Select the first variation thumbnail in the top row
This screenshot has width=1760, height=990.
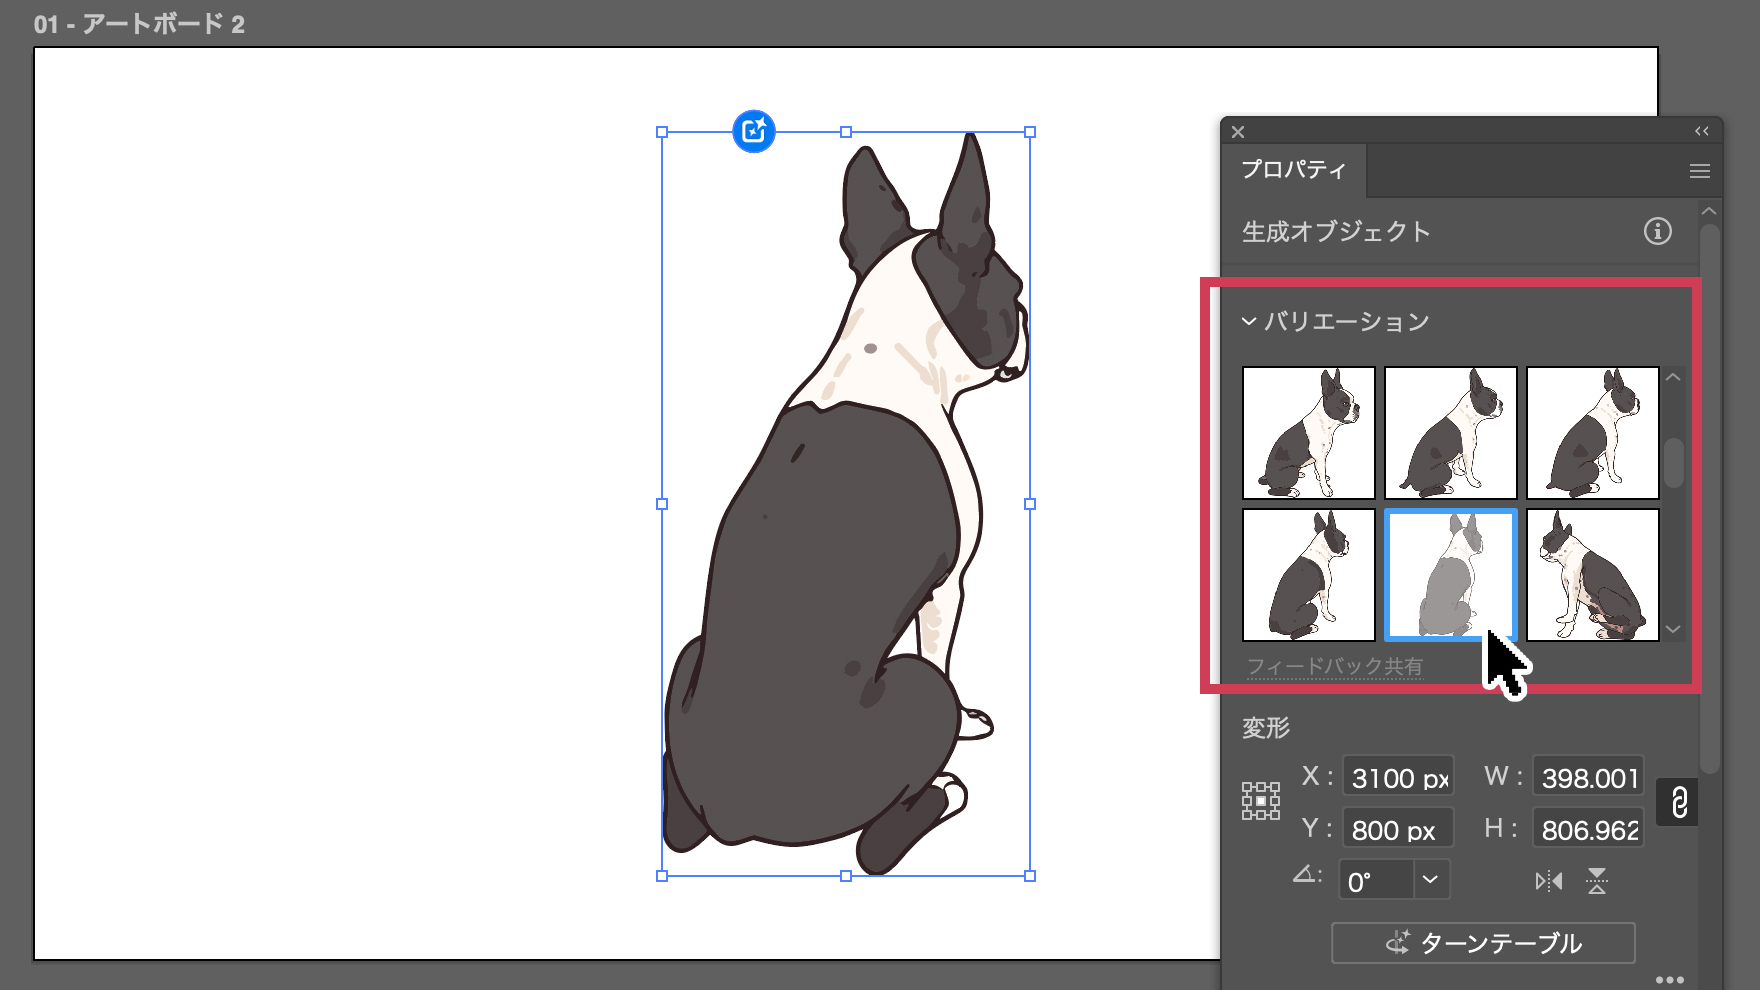(x=1308, y=433)
